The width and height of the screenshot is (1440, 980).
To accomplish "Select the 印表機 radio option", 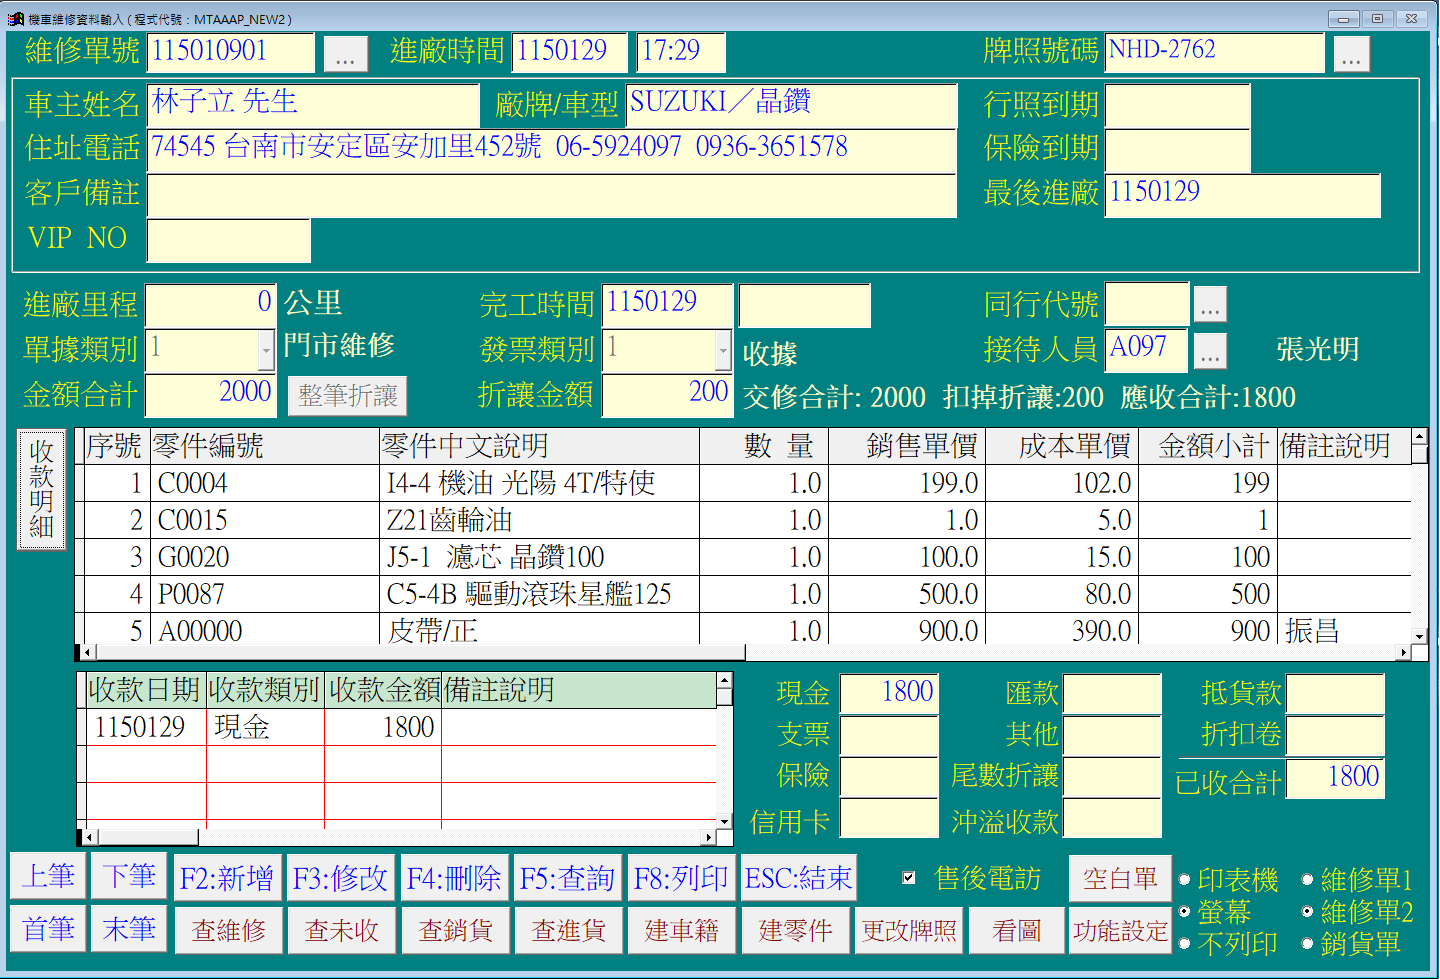I will pyautogui.click(x=1185, y=880).
